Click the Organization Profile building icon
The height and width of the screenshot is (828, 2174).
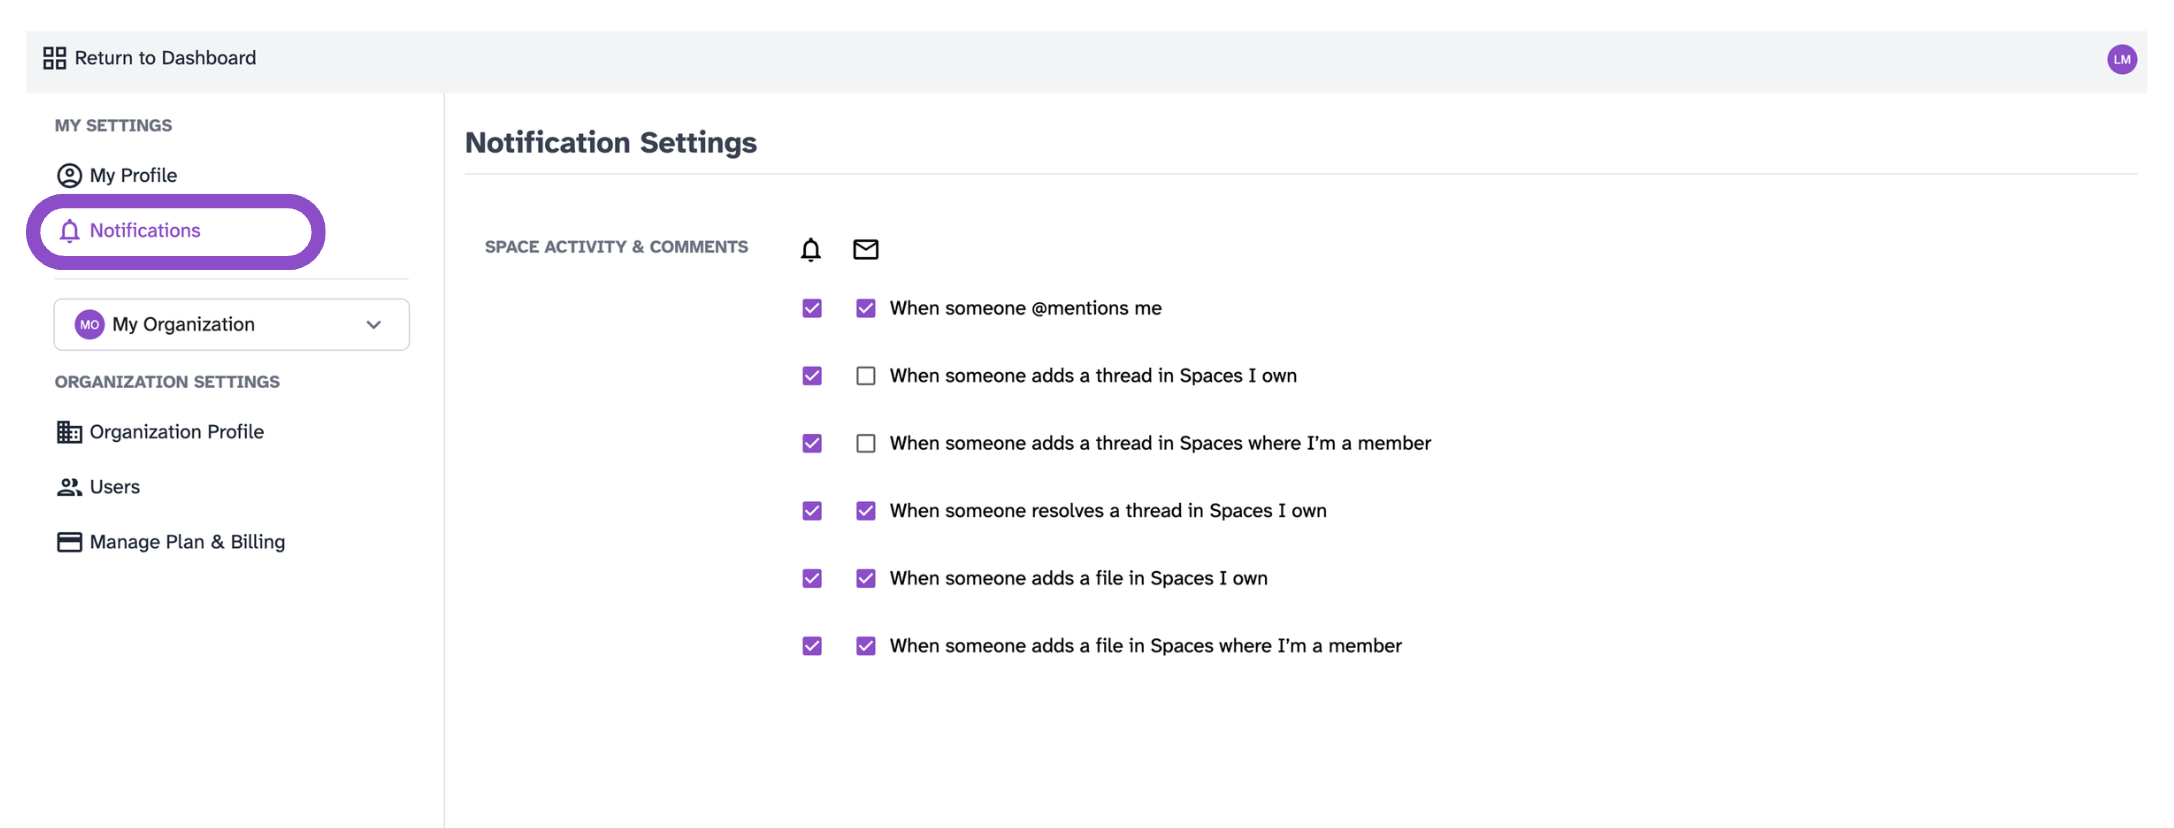(x=69, y=432)
